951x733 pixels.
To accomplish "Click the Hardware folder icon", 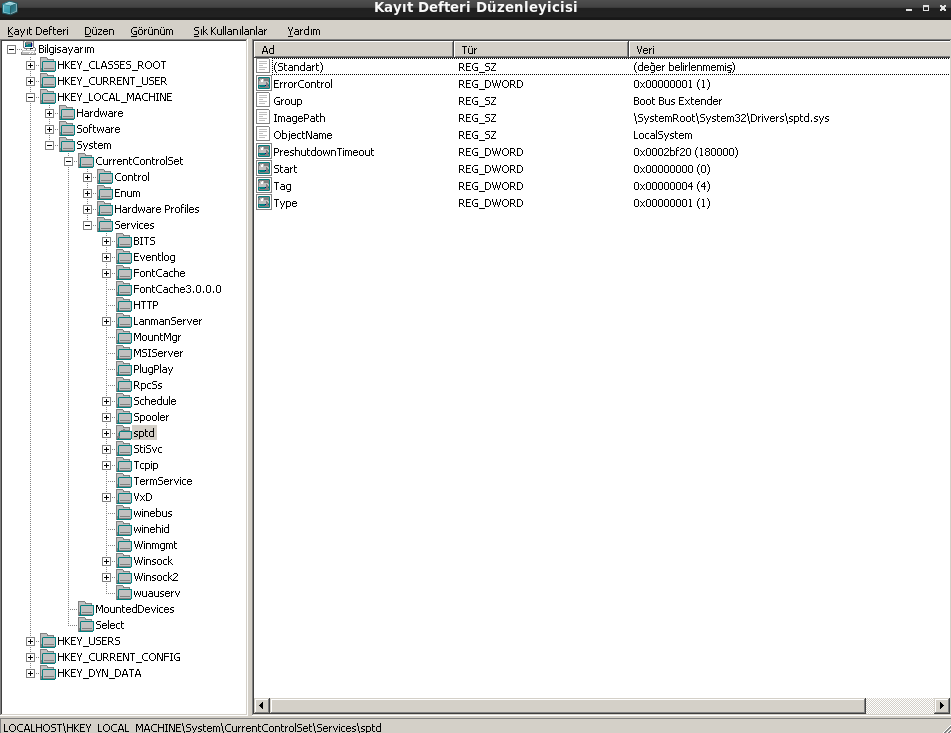I will pos(67,113).
